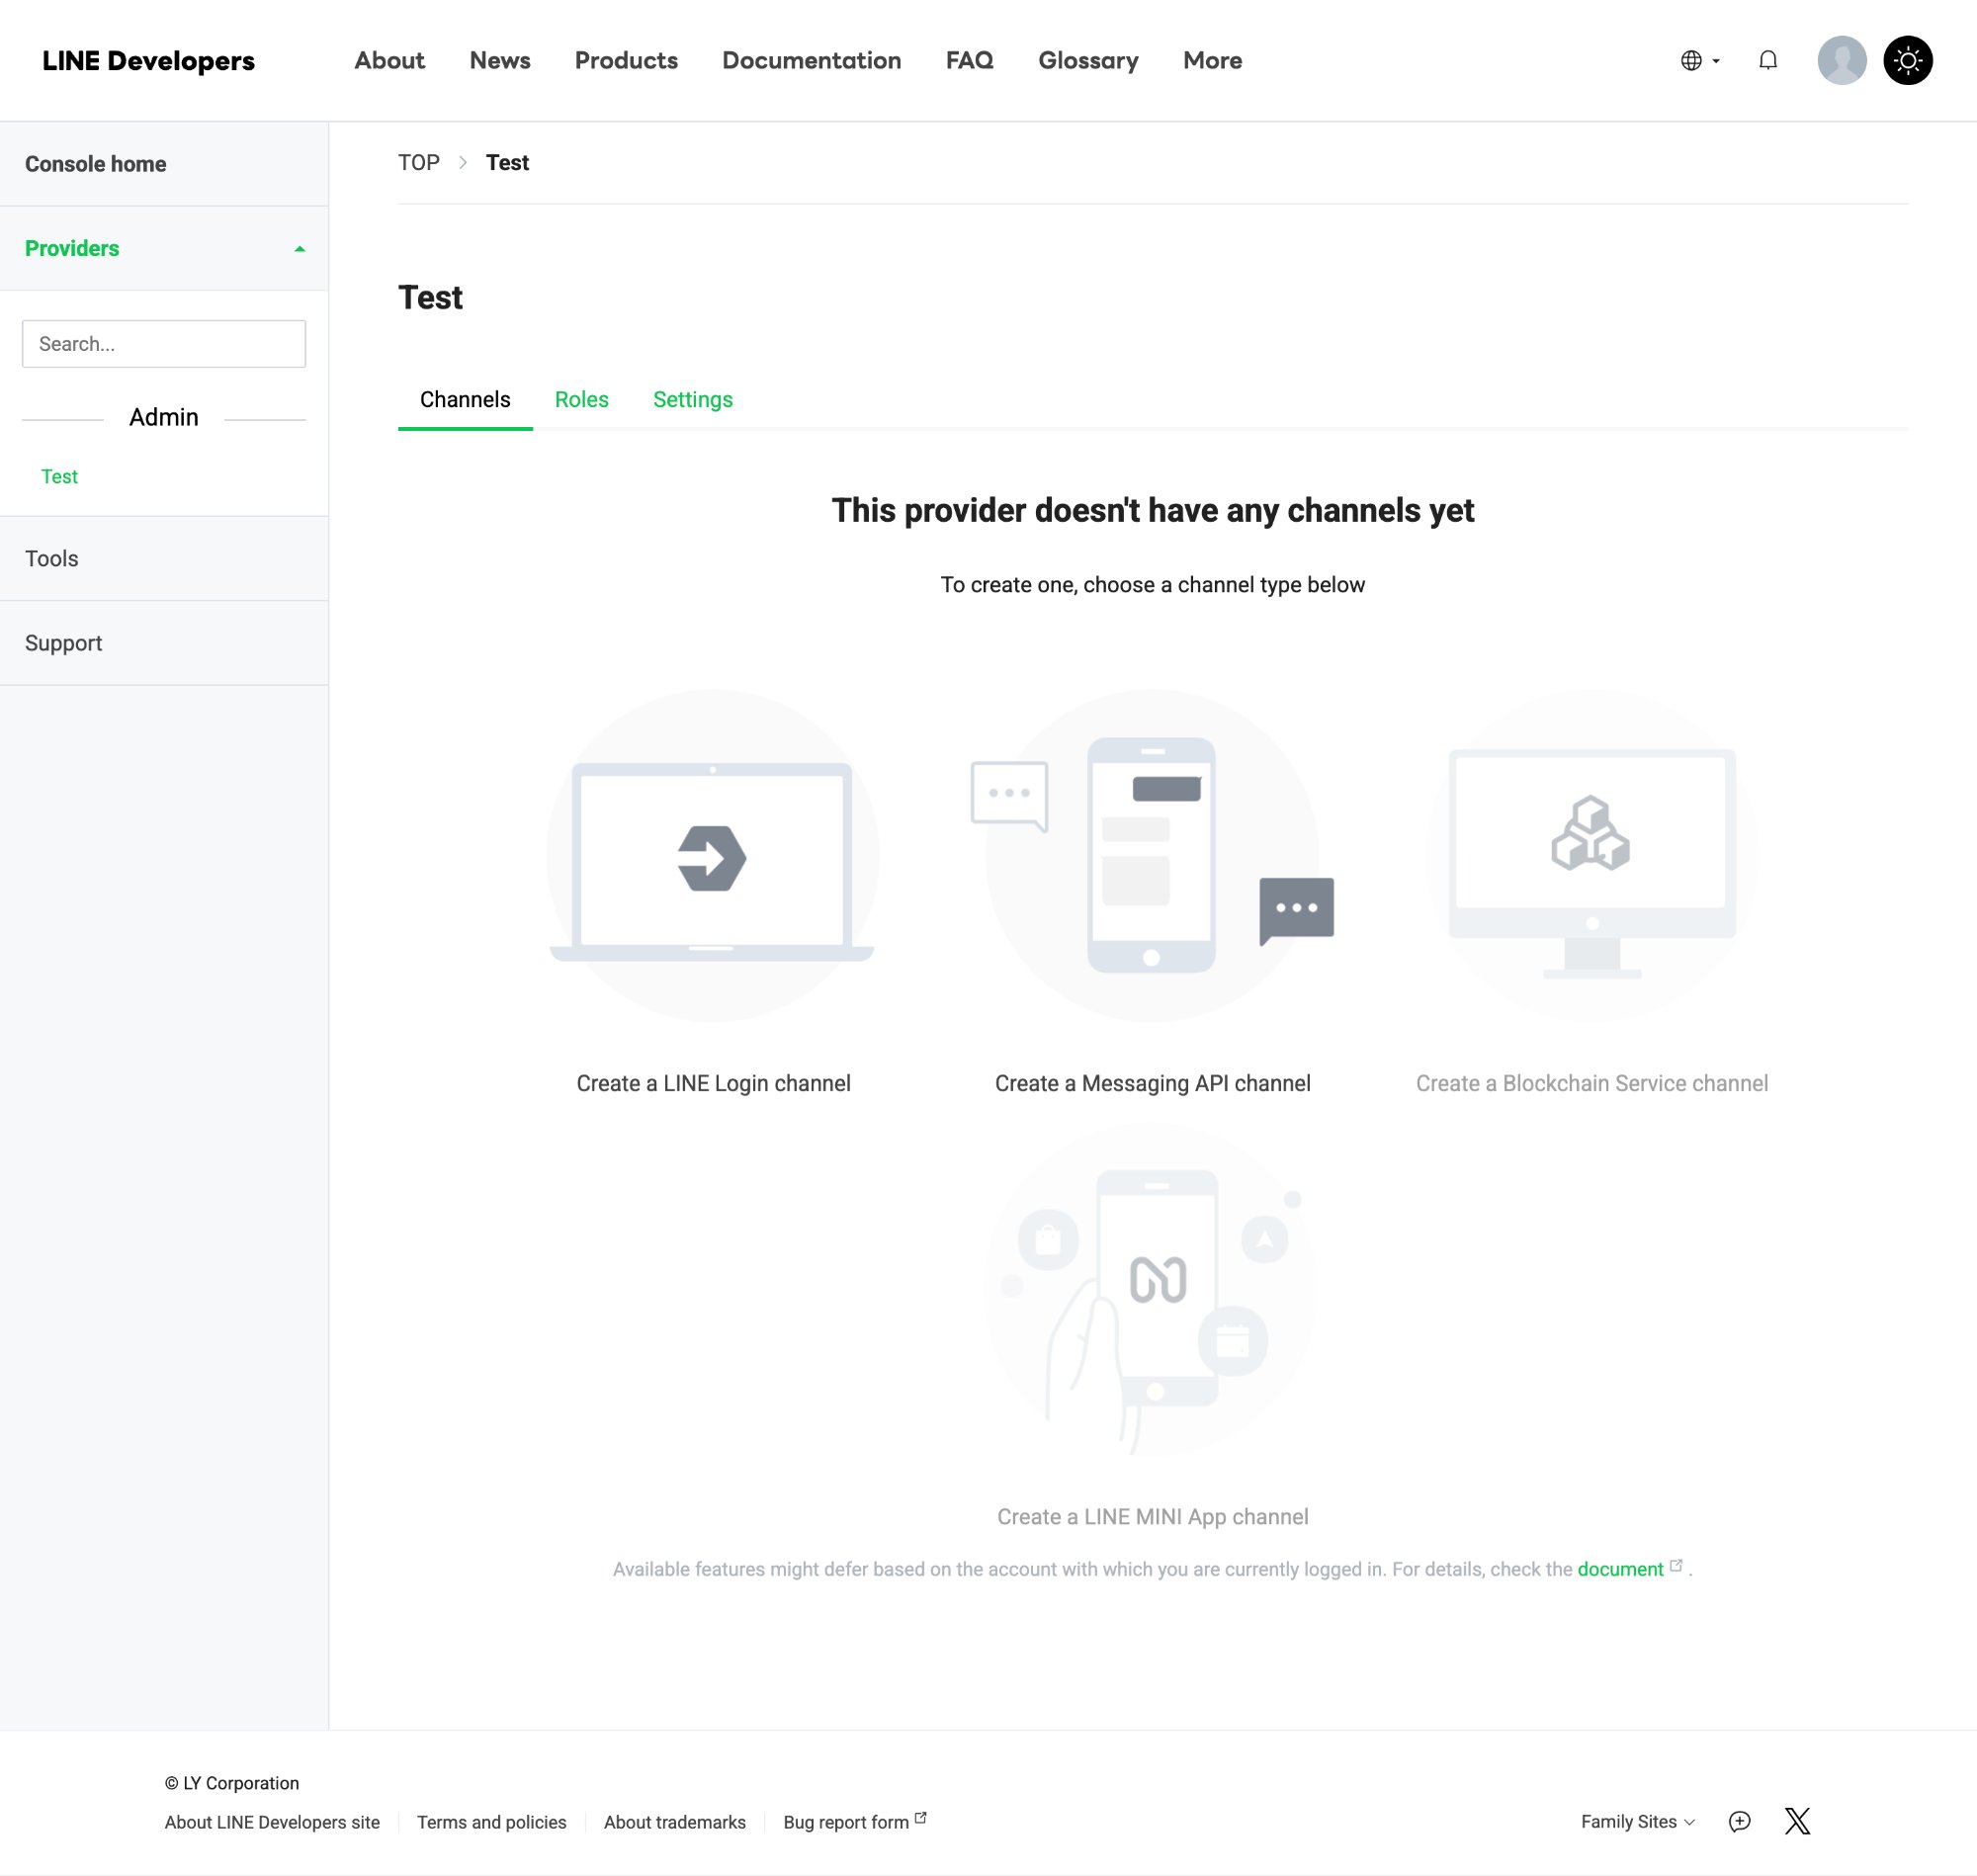The width and height of the screenshot is (1977, 1876).
Task: Open the Bug report form link
Action: (x=846, y=1822)
